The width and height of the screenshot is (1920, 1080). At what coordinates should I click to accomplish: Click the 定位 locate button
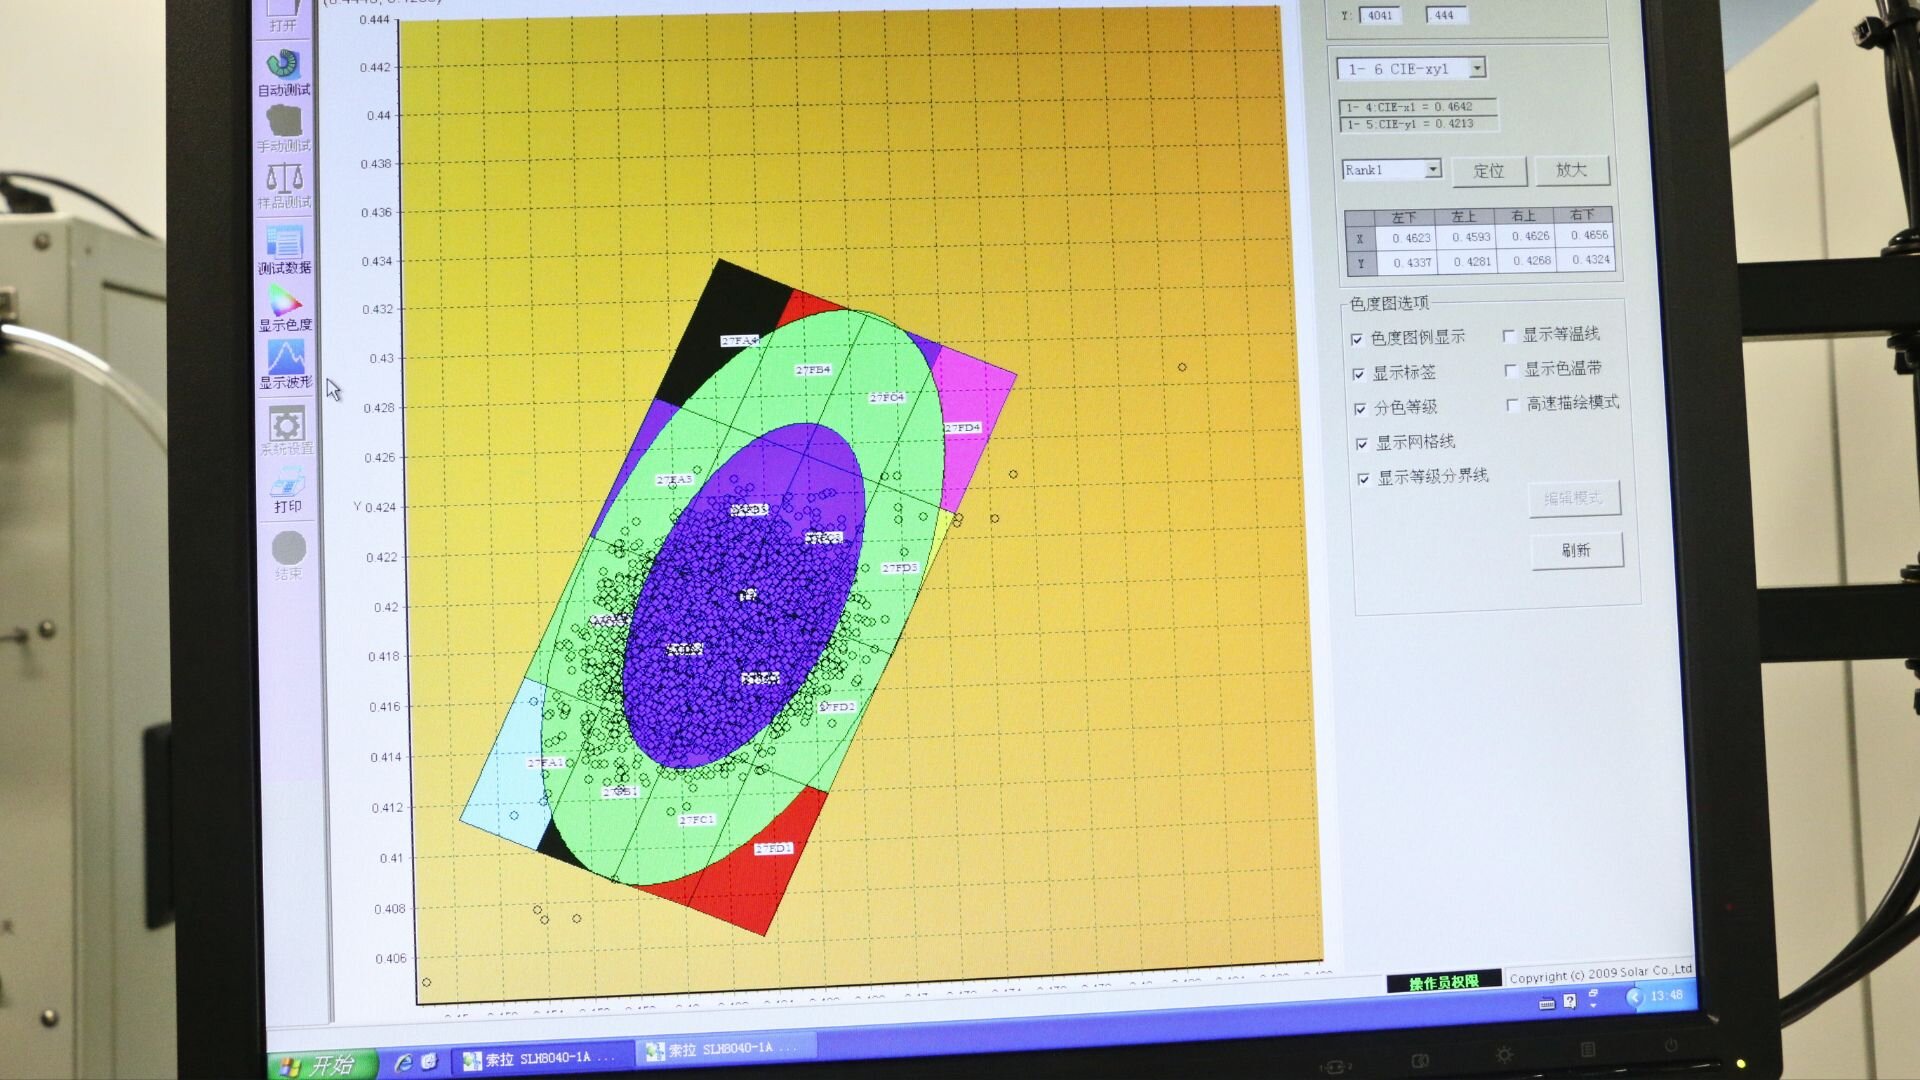tap(1489, 171)
